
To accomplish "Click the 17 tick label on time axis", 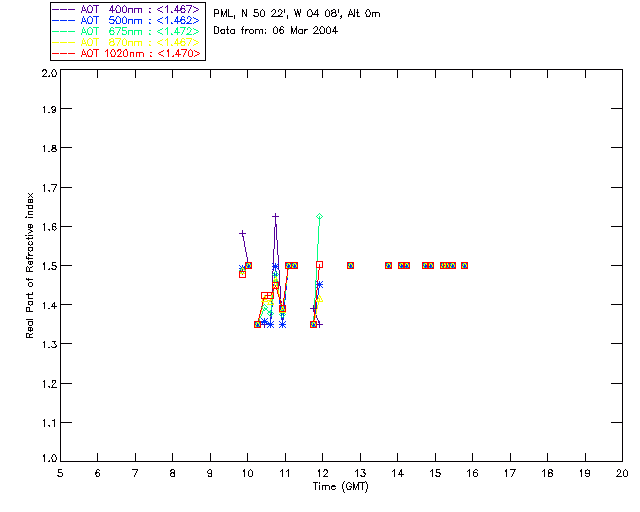I will 510,473.
